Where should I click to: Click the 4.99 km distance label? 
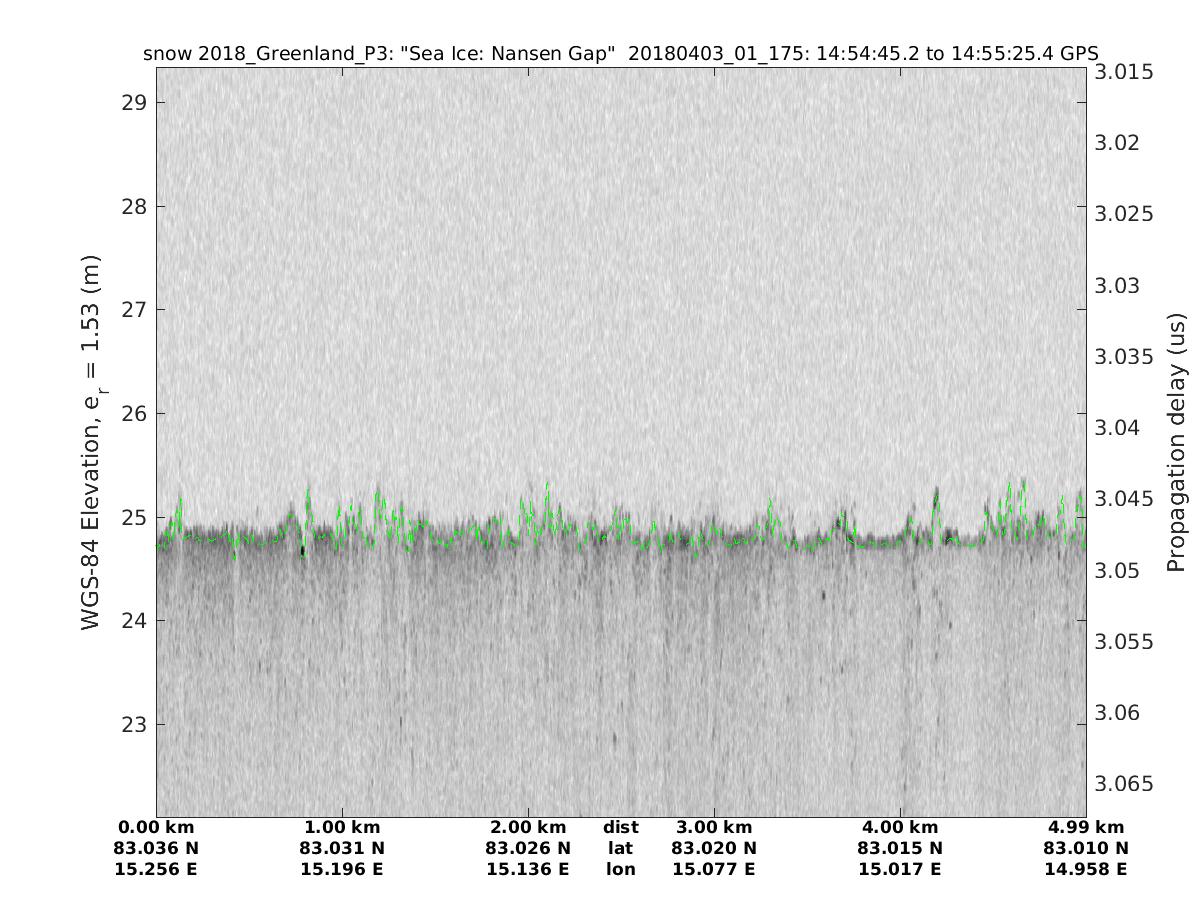(1086, 828)
